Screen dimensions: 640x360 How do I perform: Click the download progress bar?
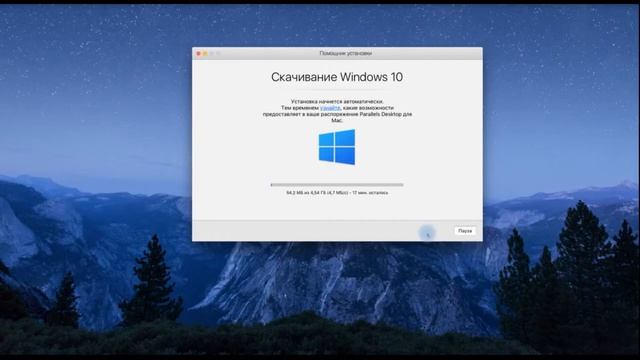pyautogui.click(x=337, y=185)
